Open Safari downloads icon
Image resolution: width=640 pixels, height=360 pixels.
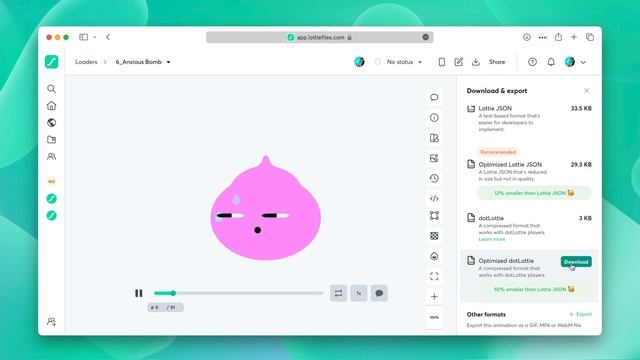[x=527, y=37]
